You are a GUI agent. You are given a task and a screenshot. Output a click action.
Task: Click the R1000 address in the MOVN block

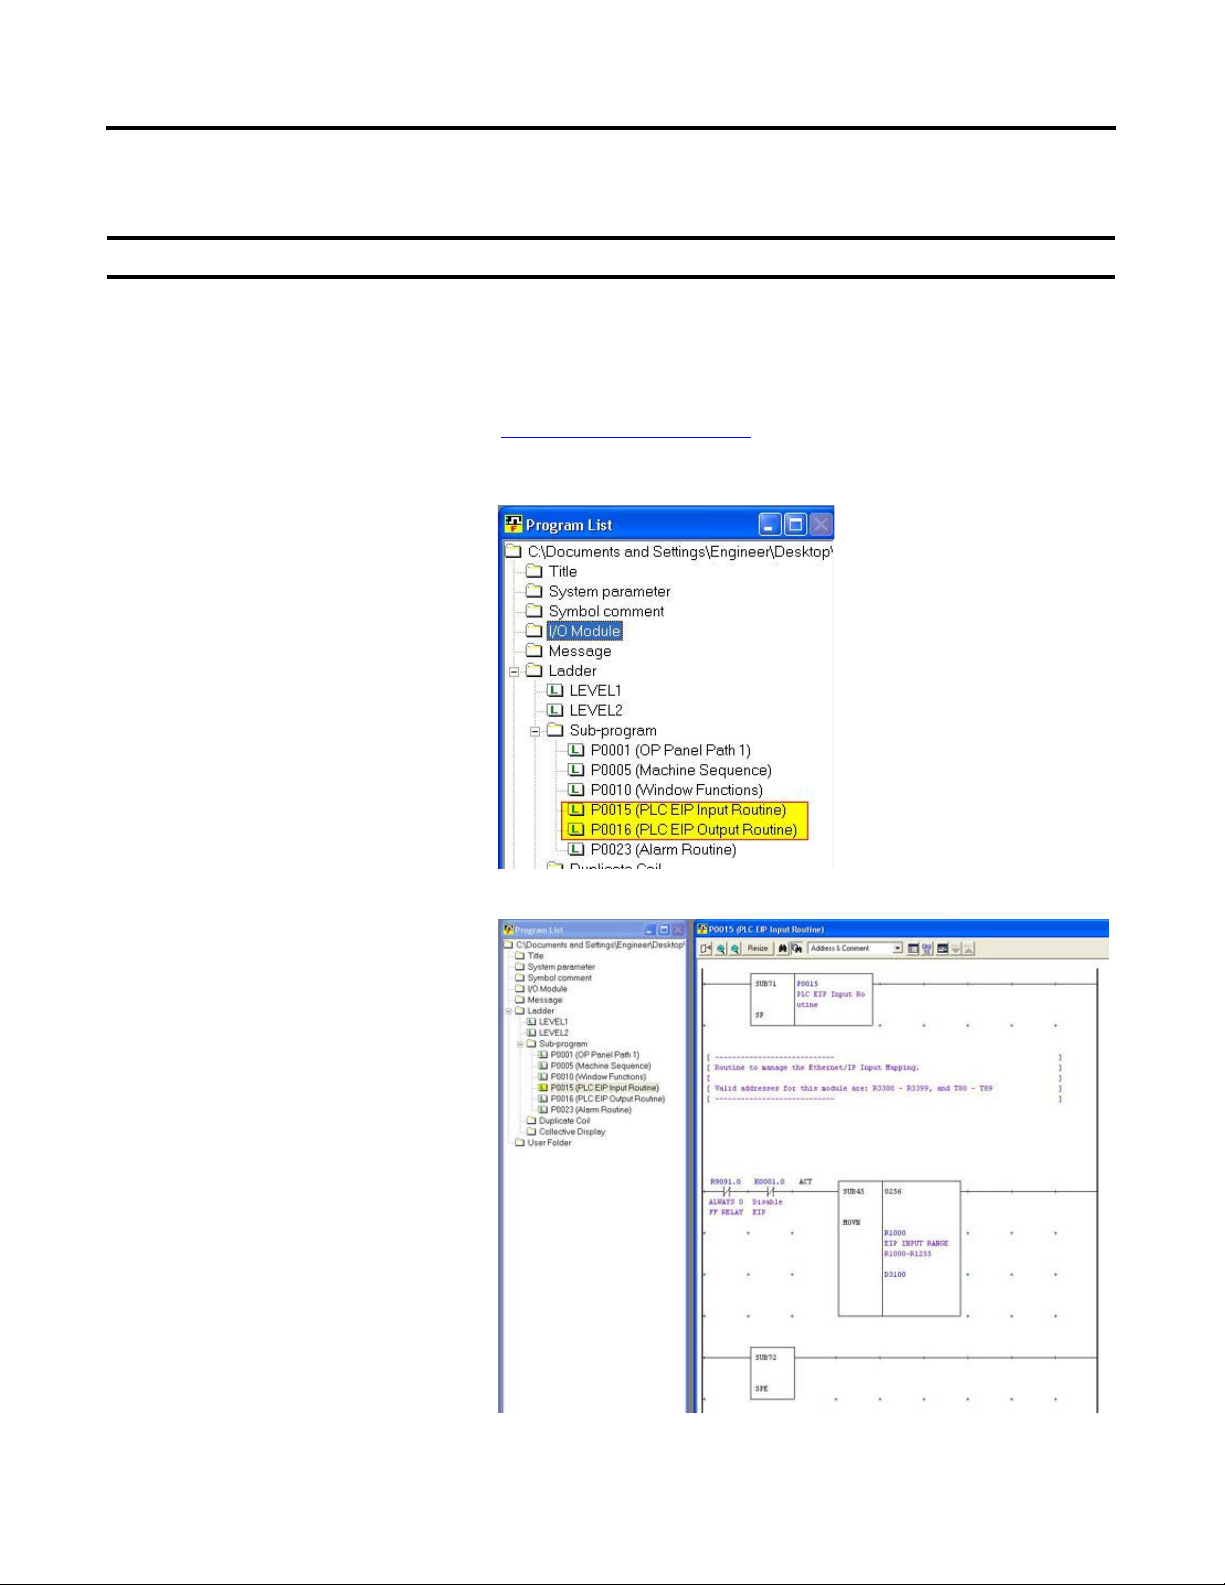pyautogui.click(x=895, y=1233)
